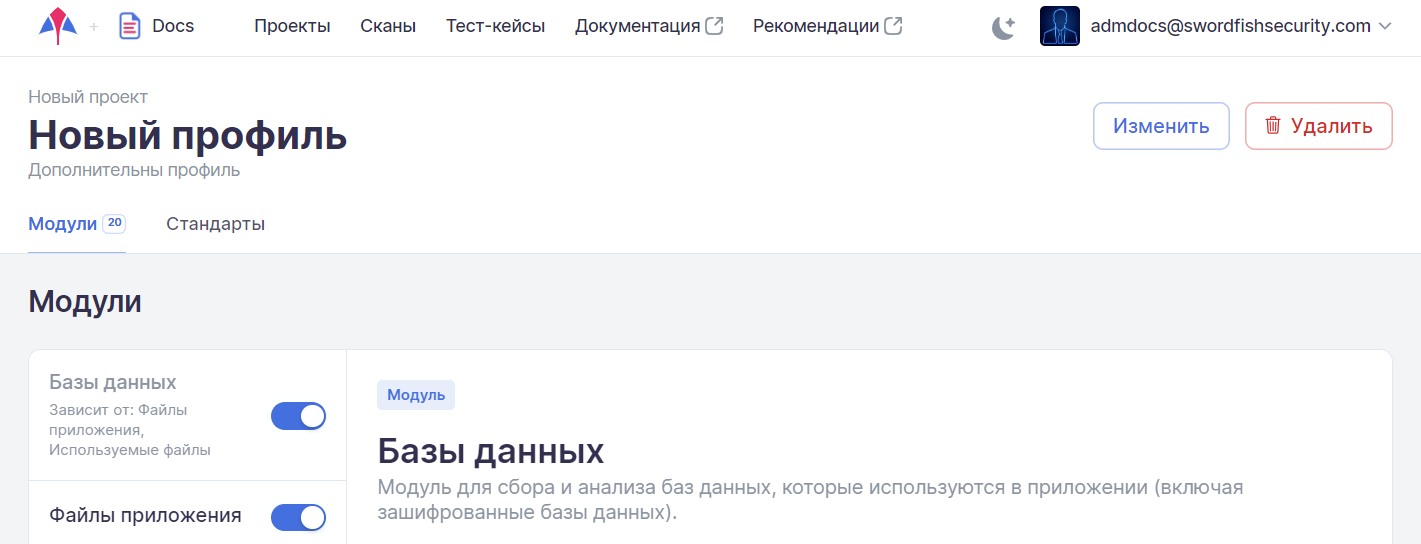Go to Сканы section

pyautogui.click(x=388, y=26)
